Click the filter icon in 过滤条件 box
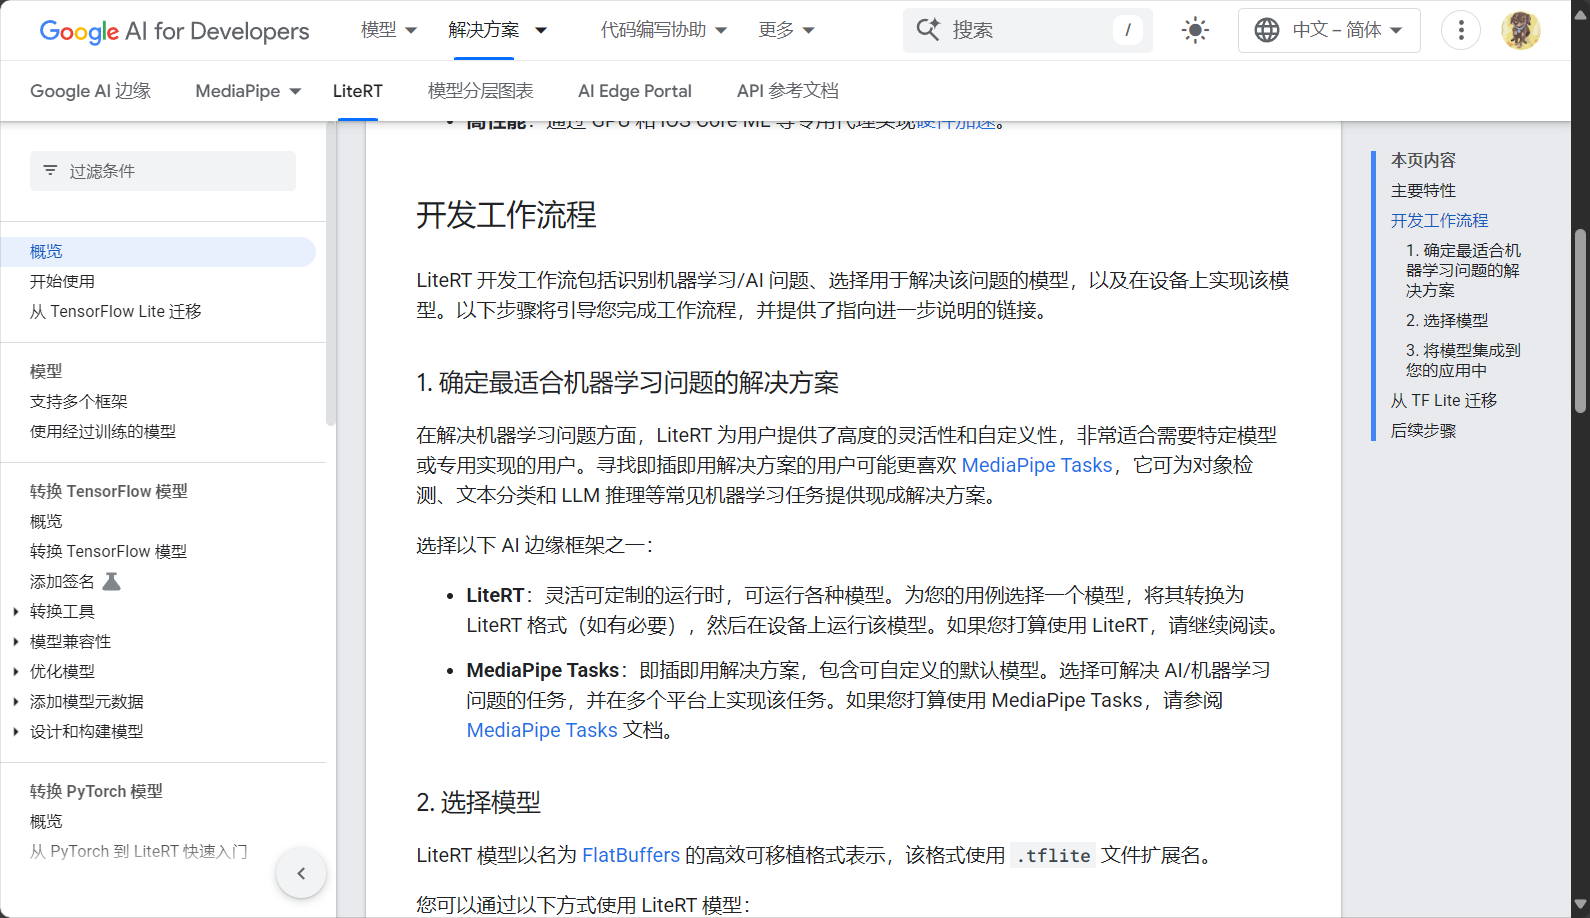 pos(50,171)
